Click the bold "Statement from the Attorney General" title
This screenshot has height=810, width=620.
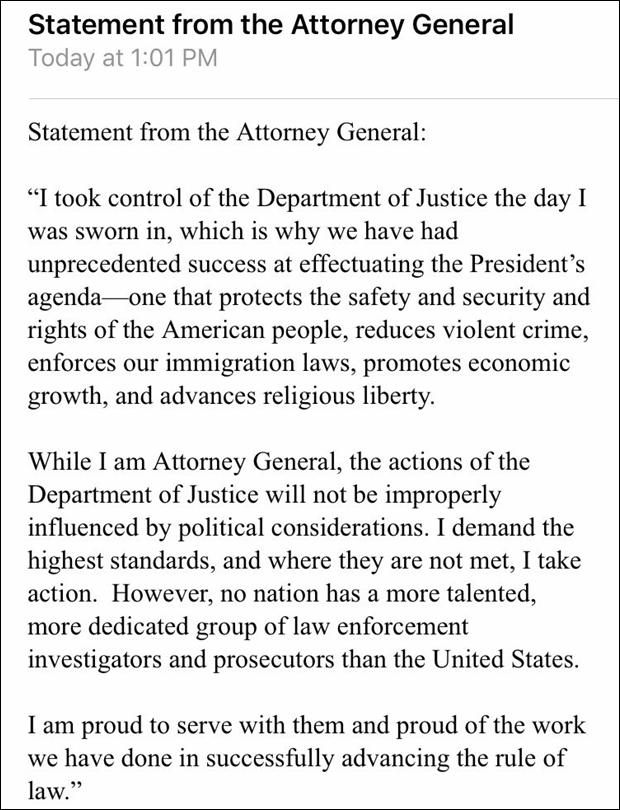tap(271, 23)
